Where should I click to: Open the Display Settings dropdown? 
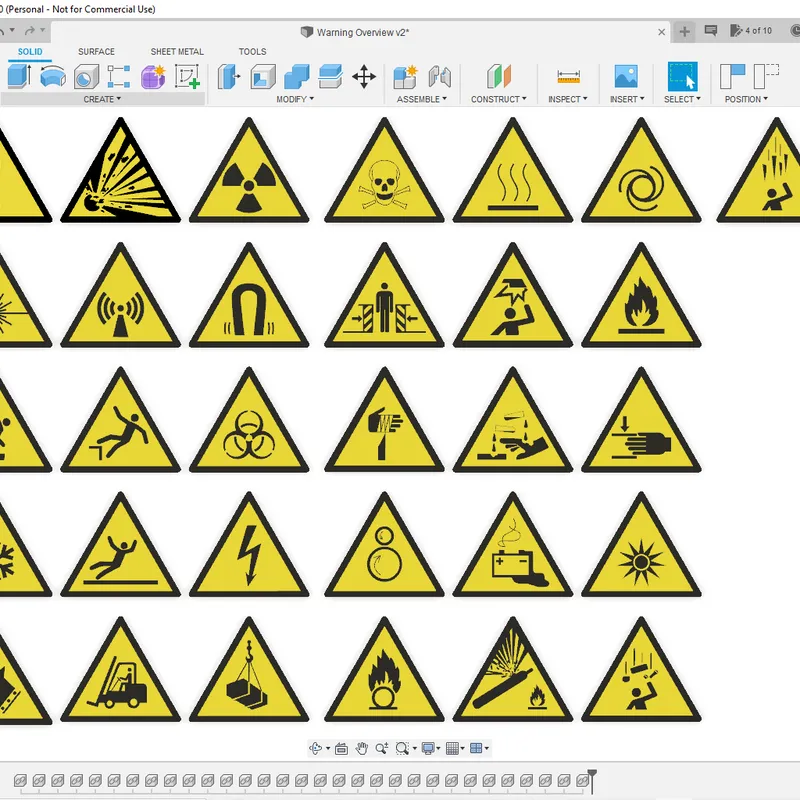point(430,748)
